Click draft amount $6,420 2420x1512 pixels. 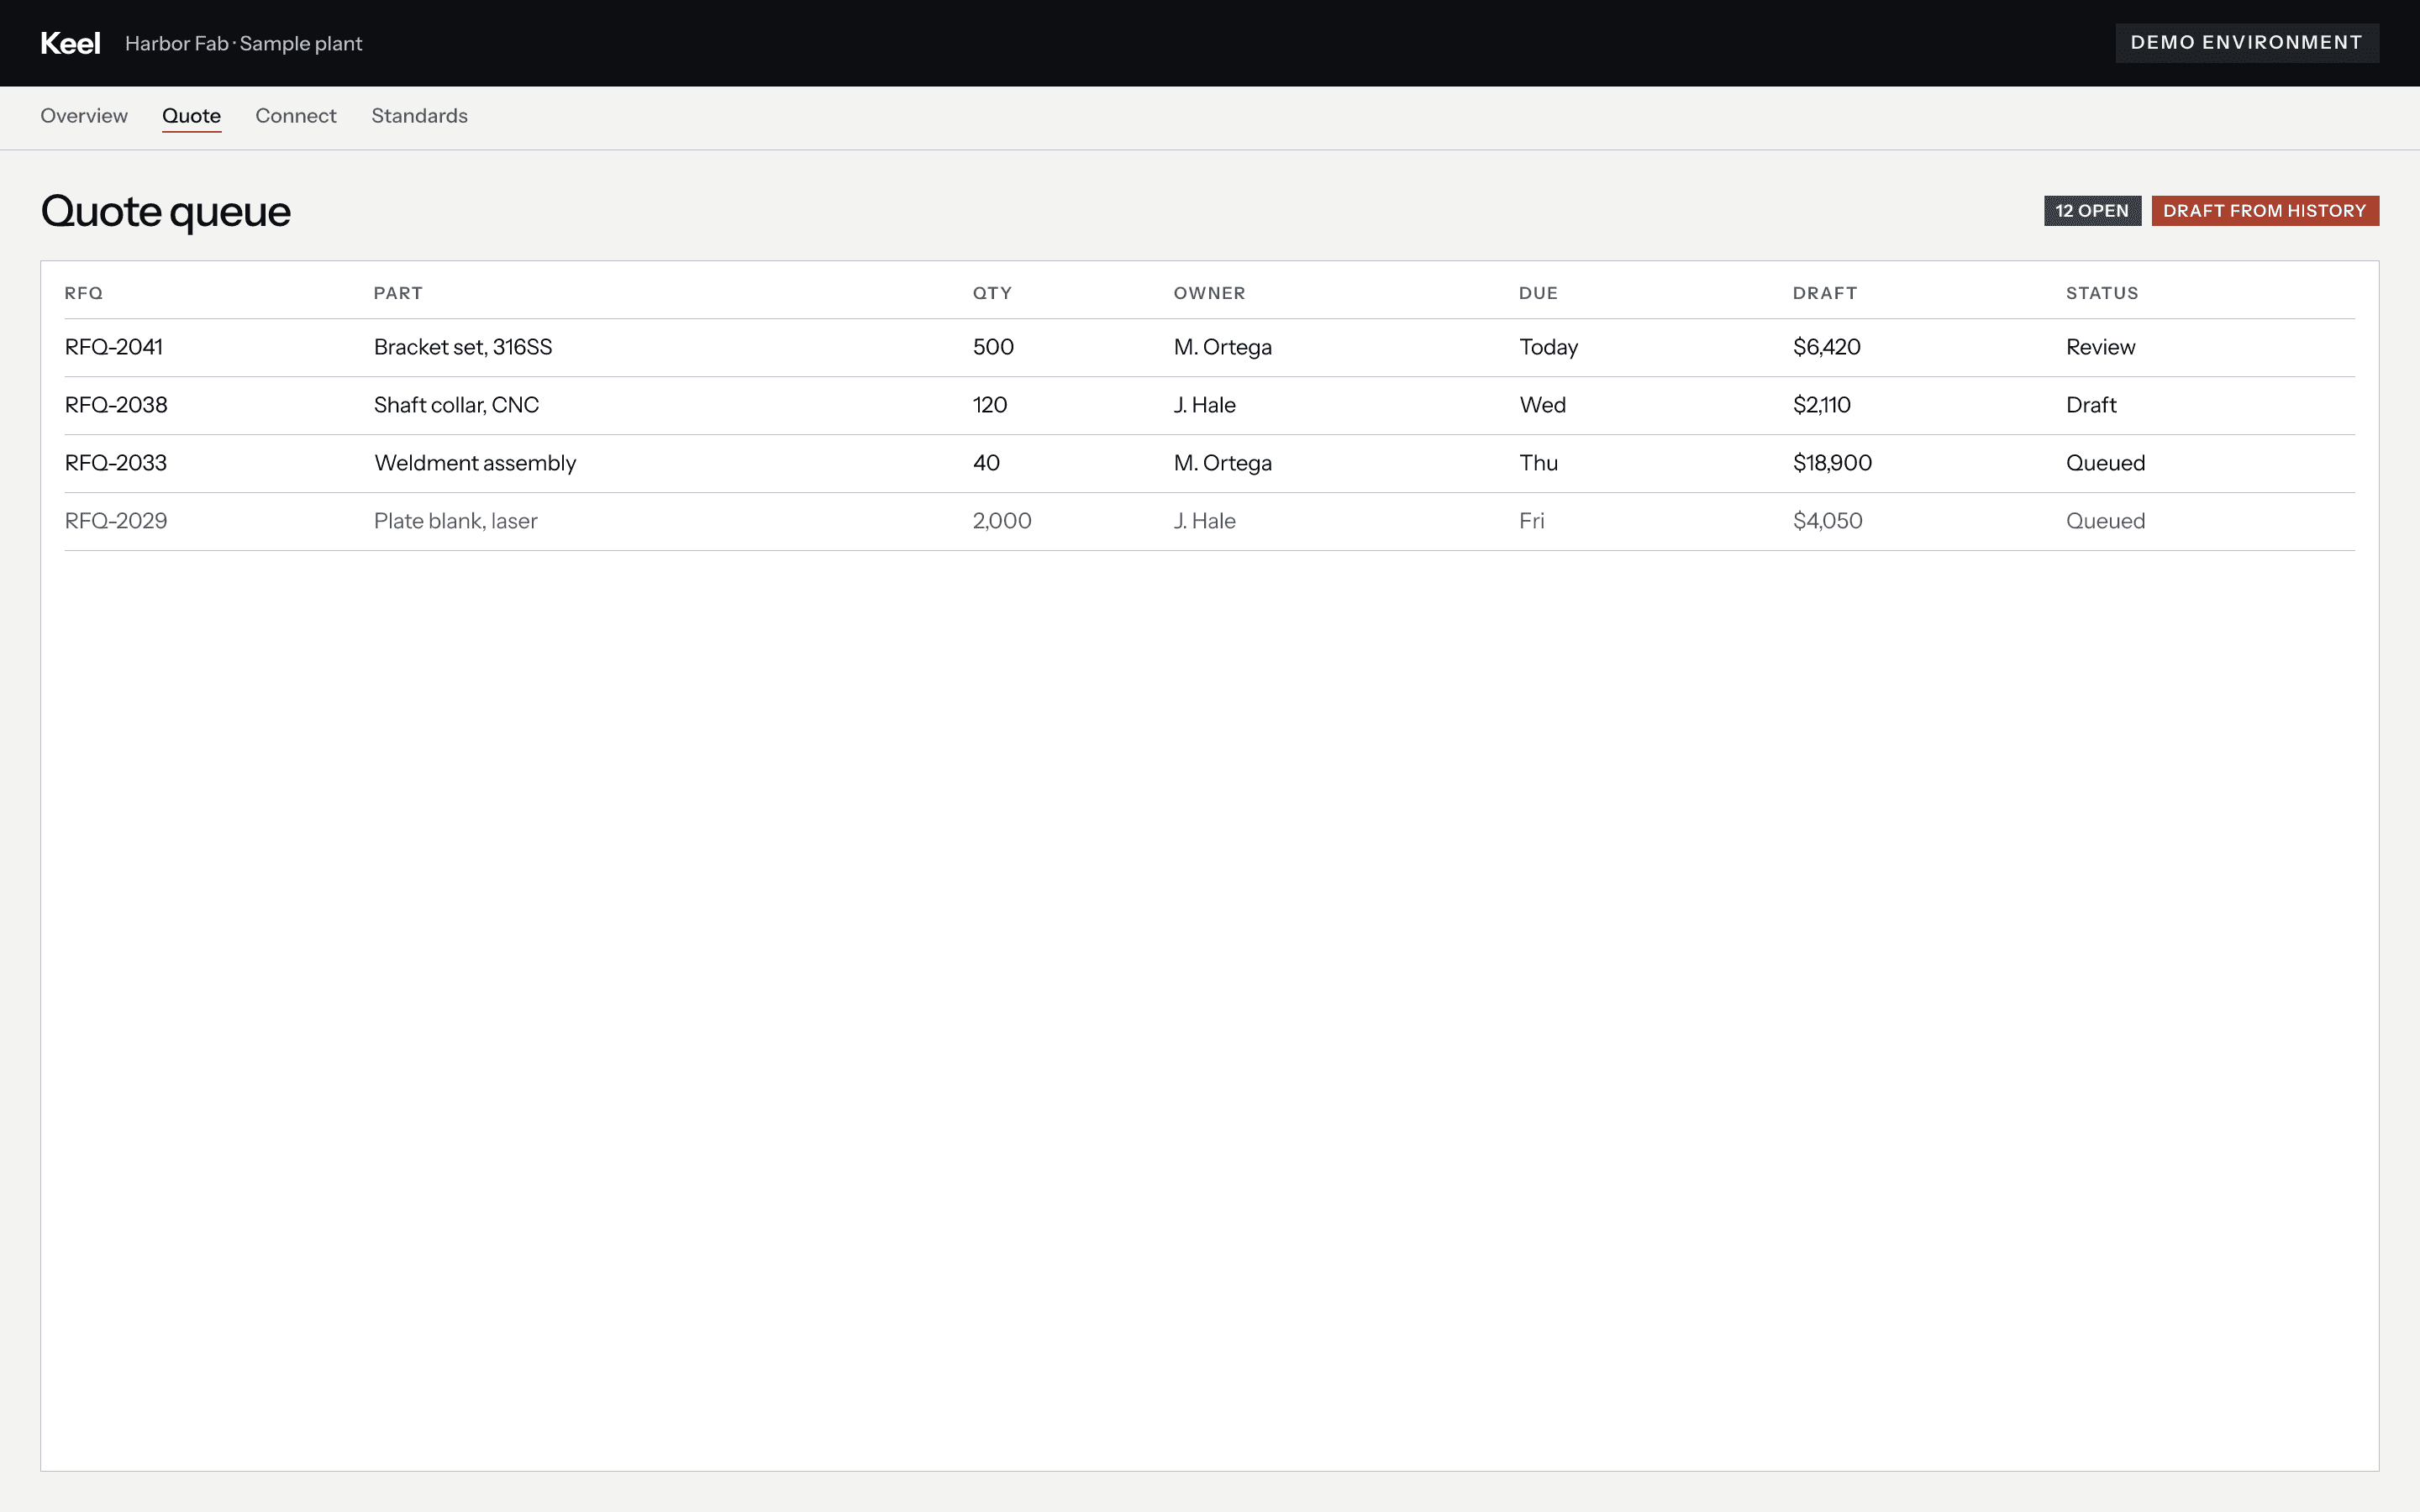coord(1826,347)
